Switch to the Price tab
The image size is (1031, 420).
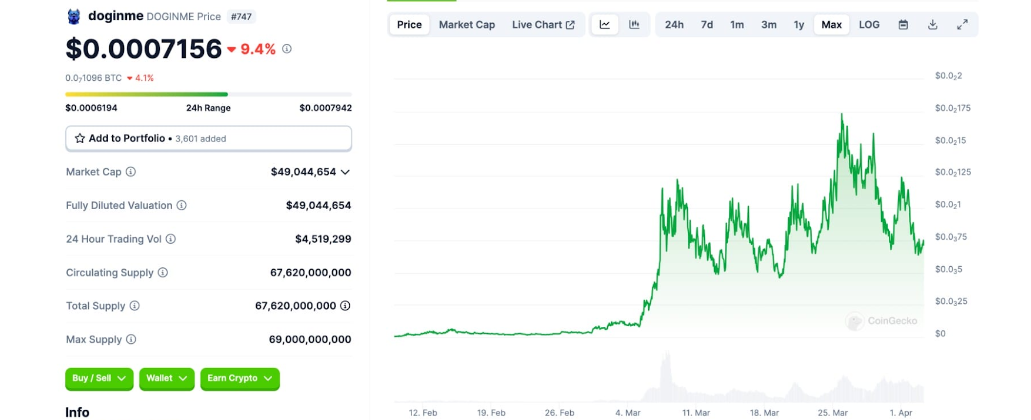[x=409, y=25]
